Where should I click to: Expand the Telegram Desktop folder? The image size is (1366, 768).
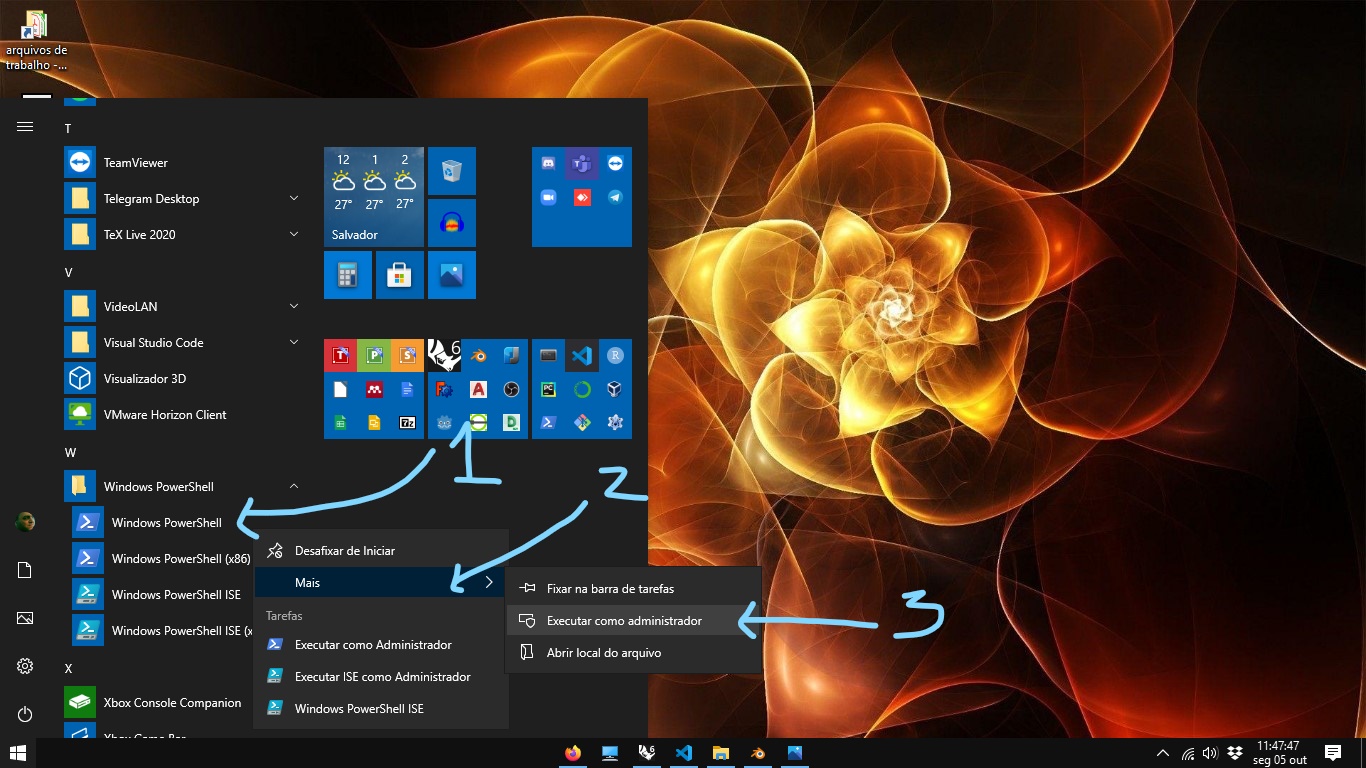(x=294, y=199)
